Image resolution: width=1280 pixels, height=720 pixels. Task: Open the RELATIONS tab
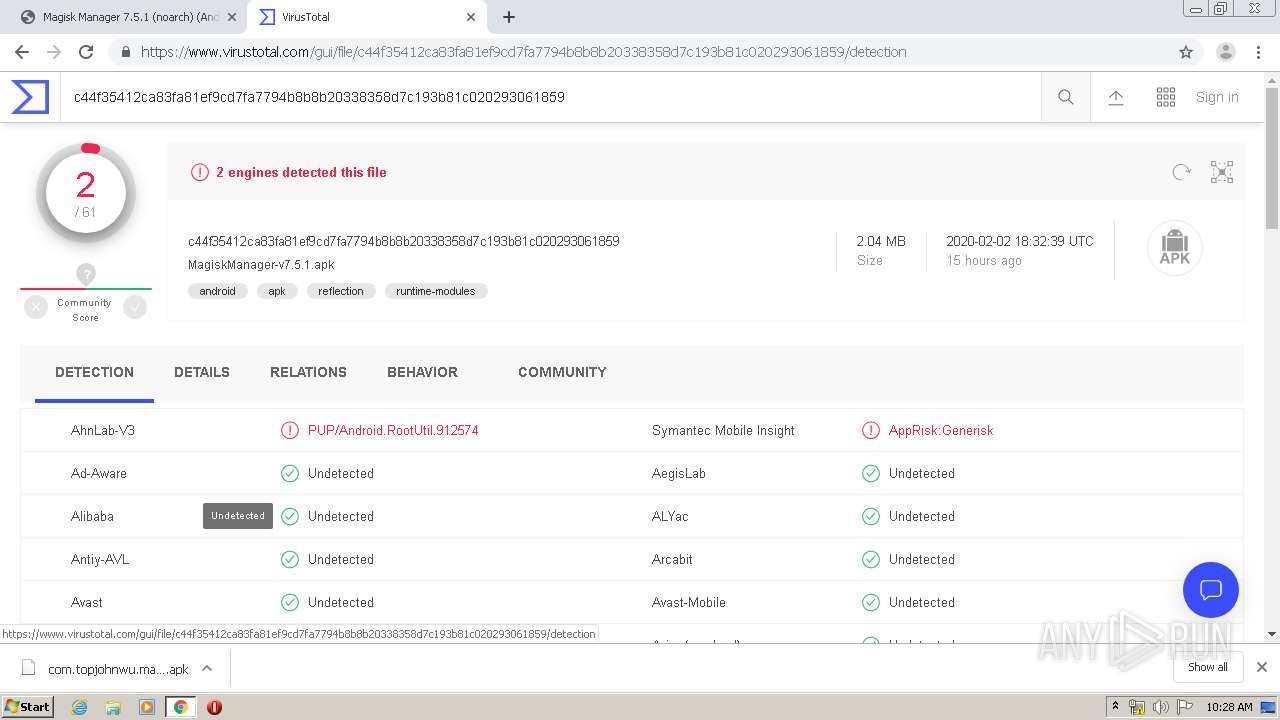tap(308, 372)
